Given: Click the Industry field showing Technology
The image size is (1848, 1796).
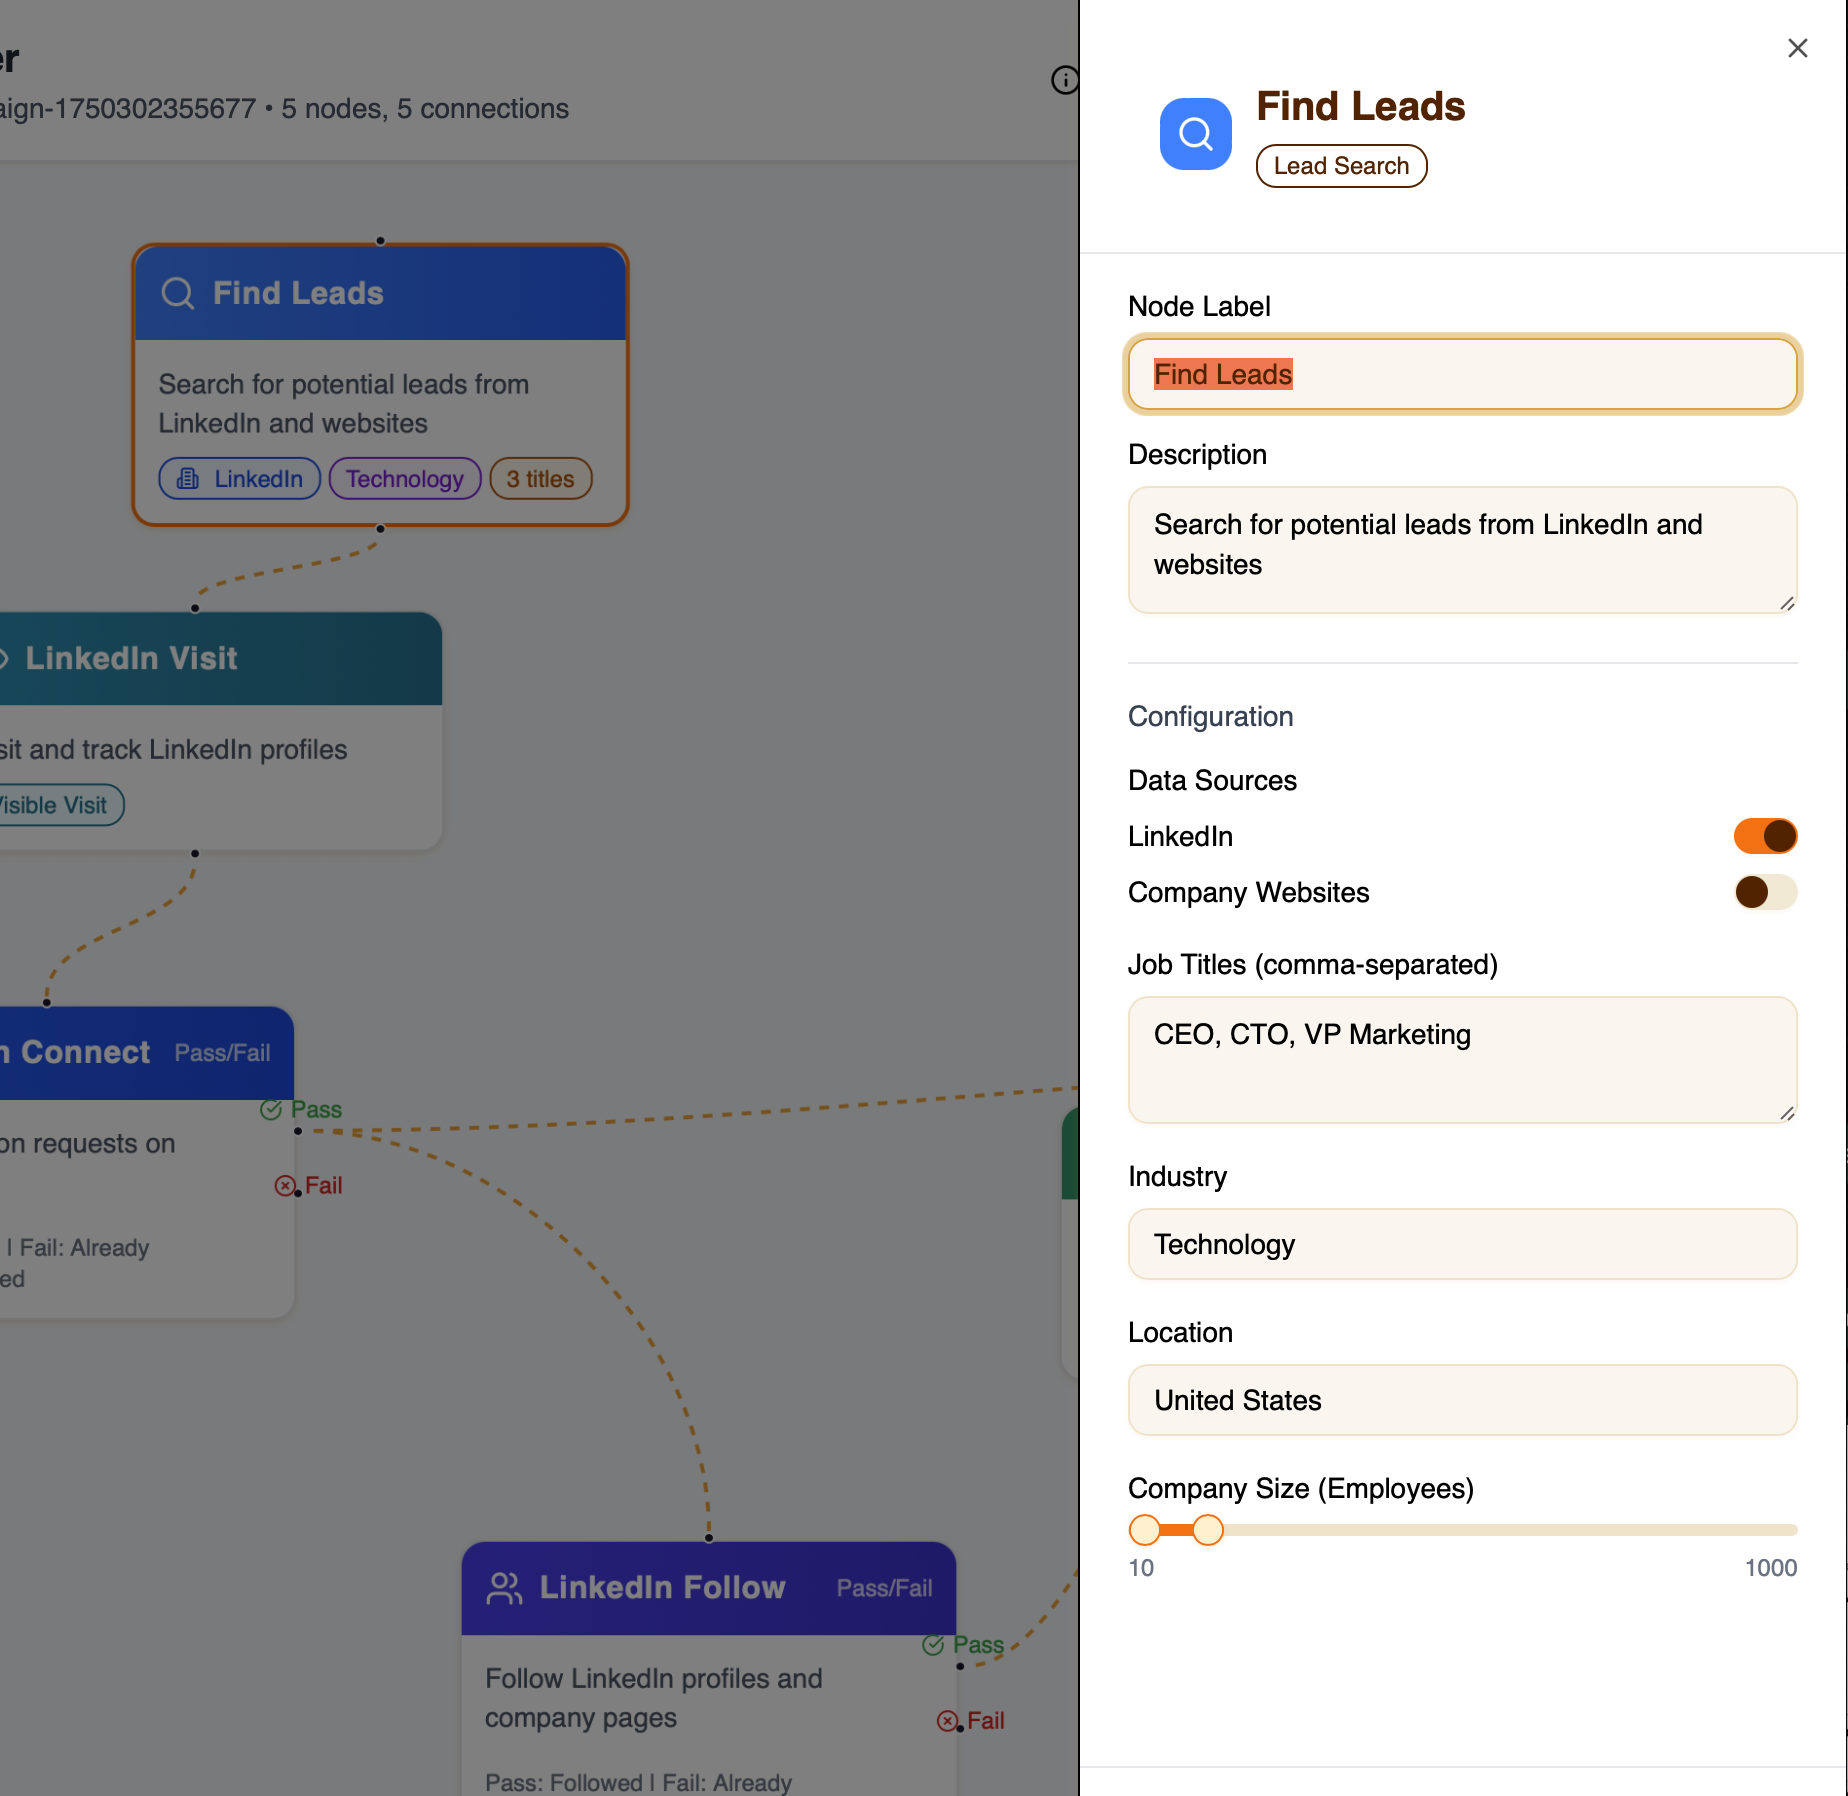Looking at the screenshot, I should (1462, 1244).
